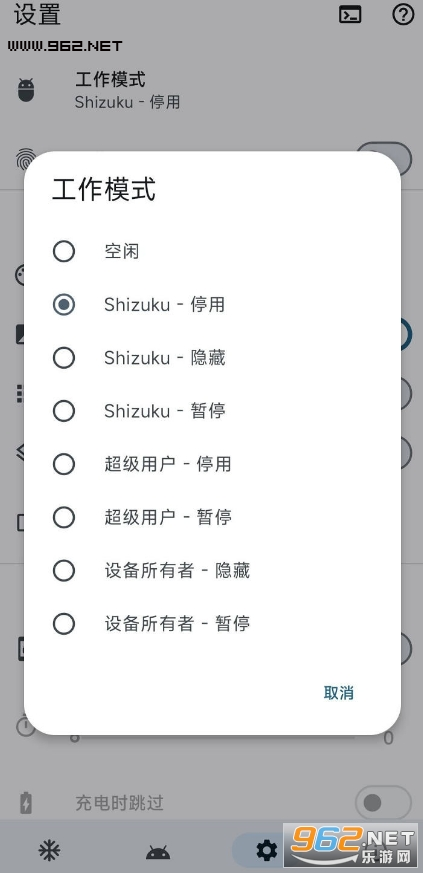This screenshot has height=873, width=423.
Task: Toggle the 充电时跳过 switch
Action: (x=383, y=803)
